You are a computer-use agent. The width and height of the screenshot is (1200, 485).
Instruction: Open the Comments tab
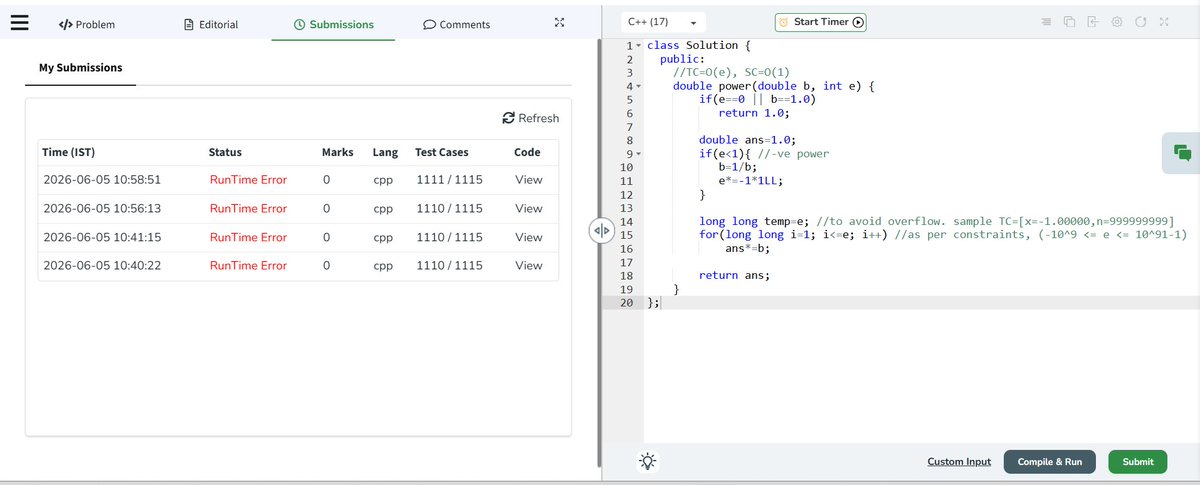coord(456,24)
